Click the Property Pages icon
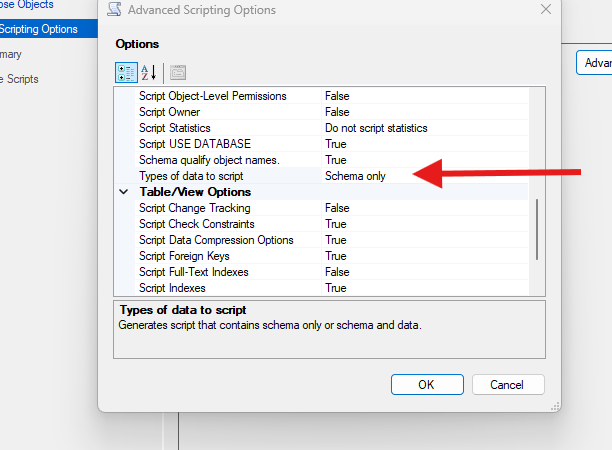 pos(177,72)
